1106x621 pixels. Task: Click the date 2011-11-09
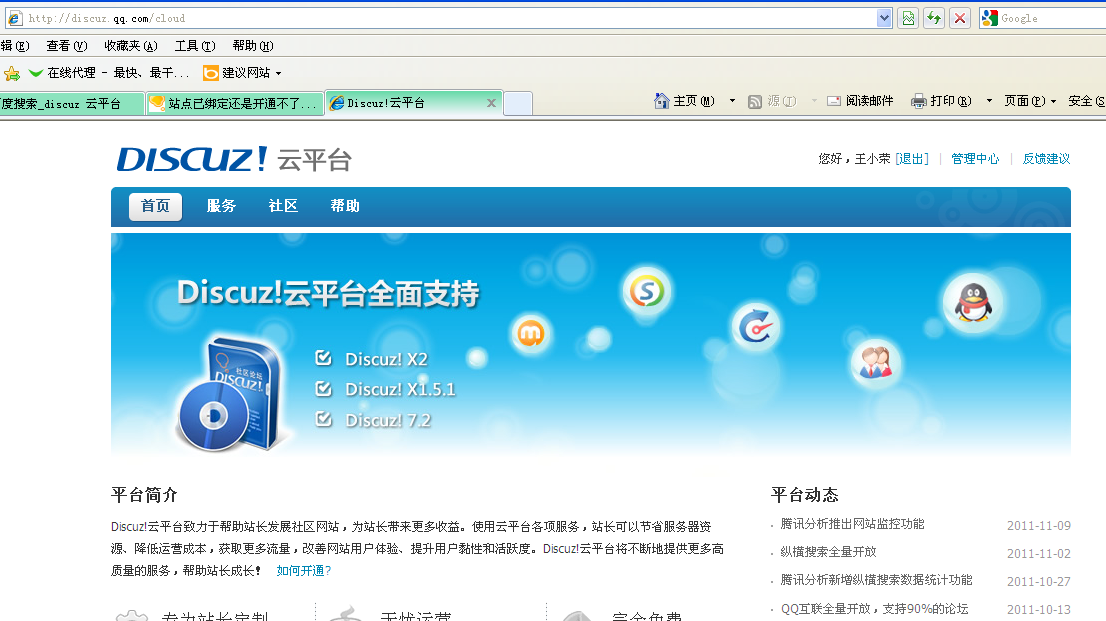coord(1038,526)
